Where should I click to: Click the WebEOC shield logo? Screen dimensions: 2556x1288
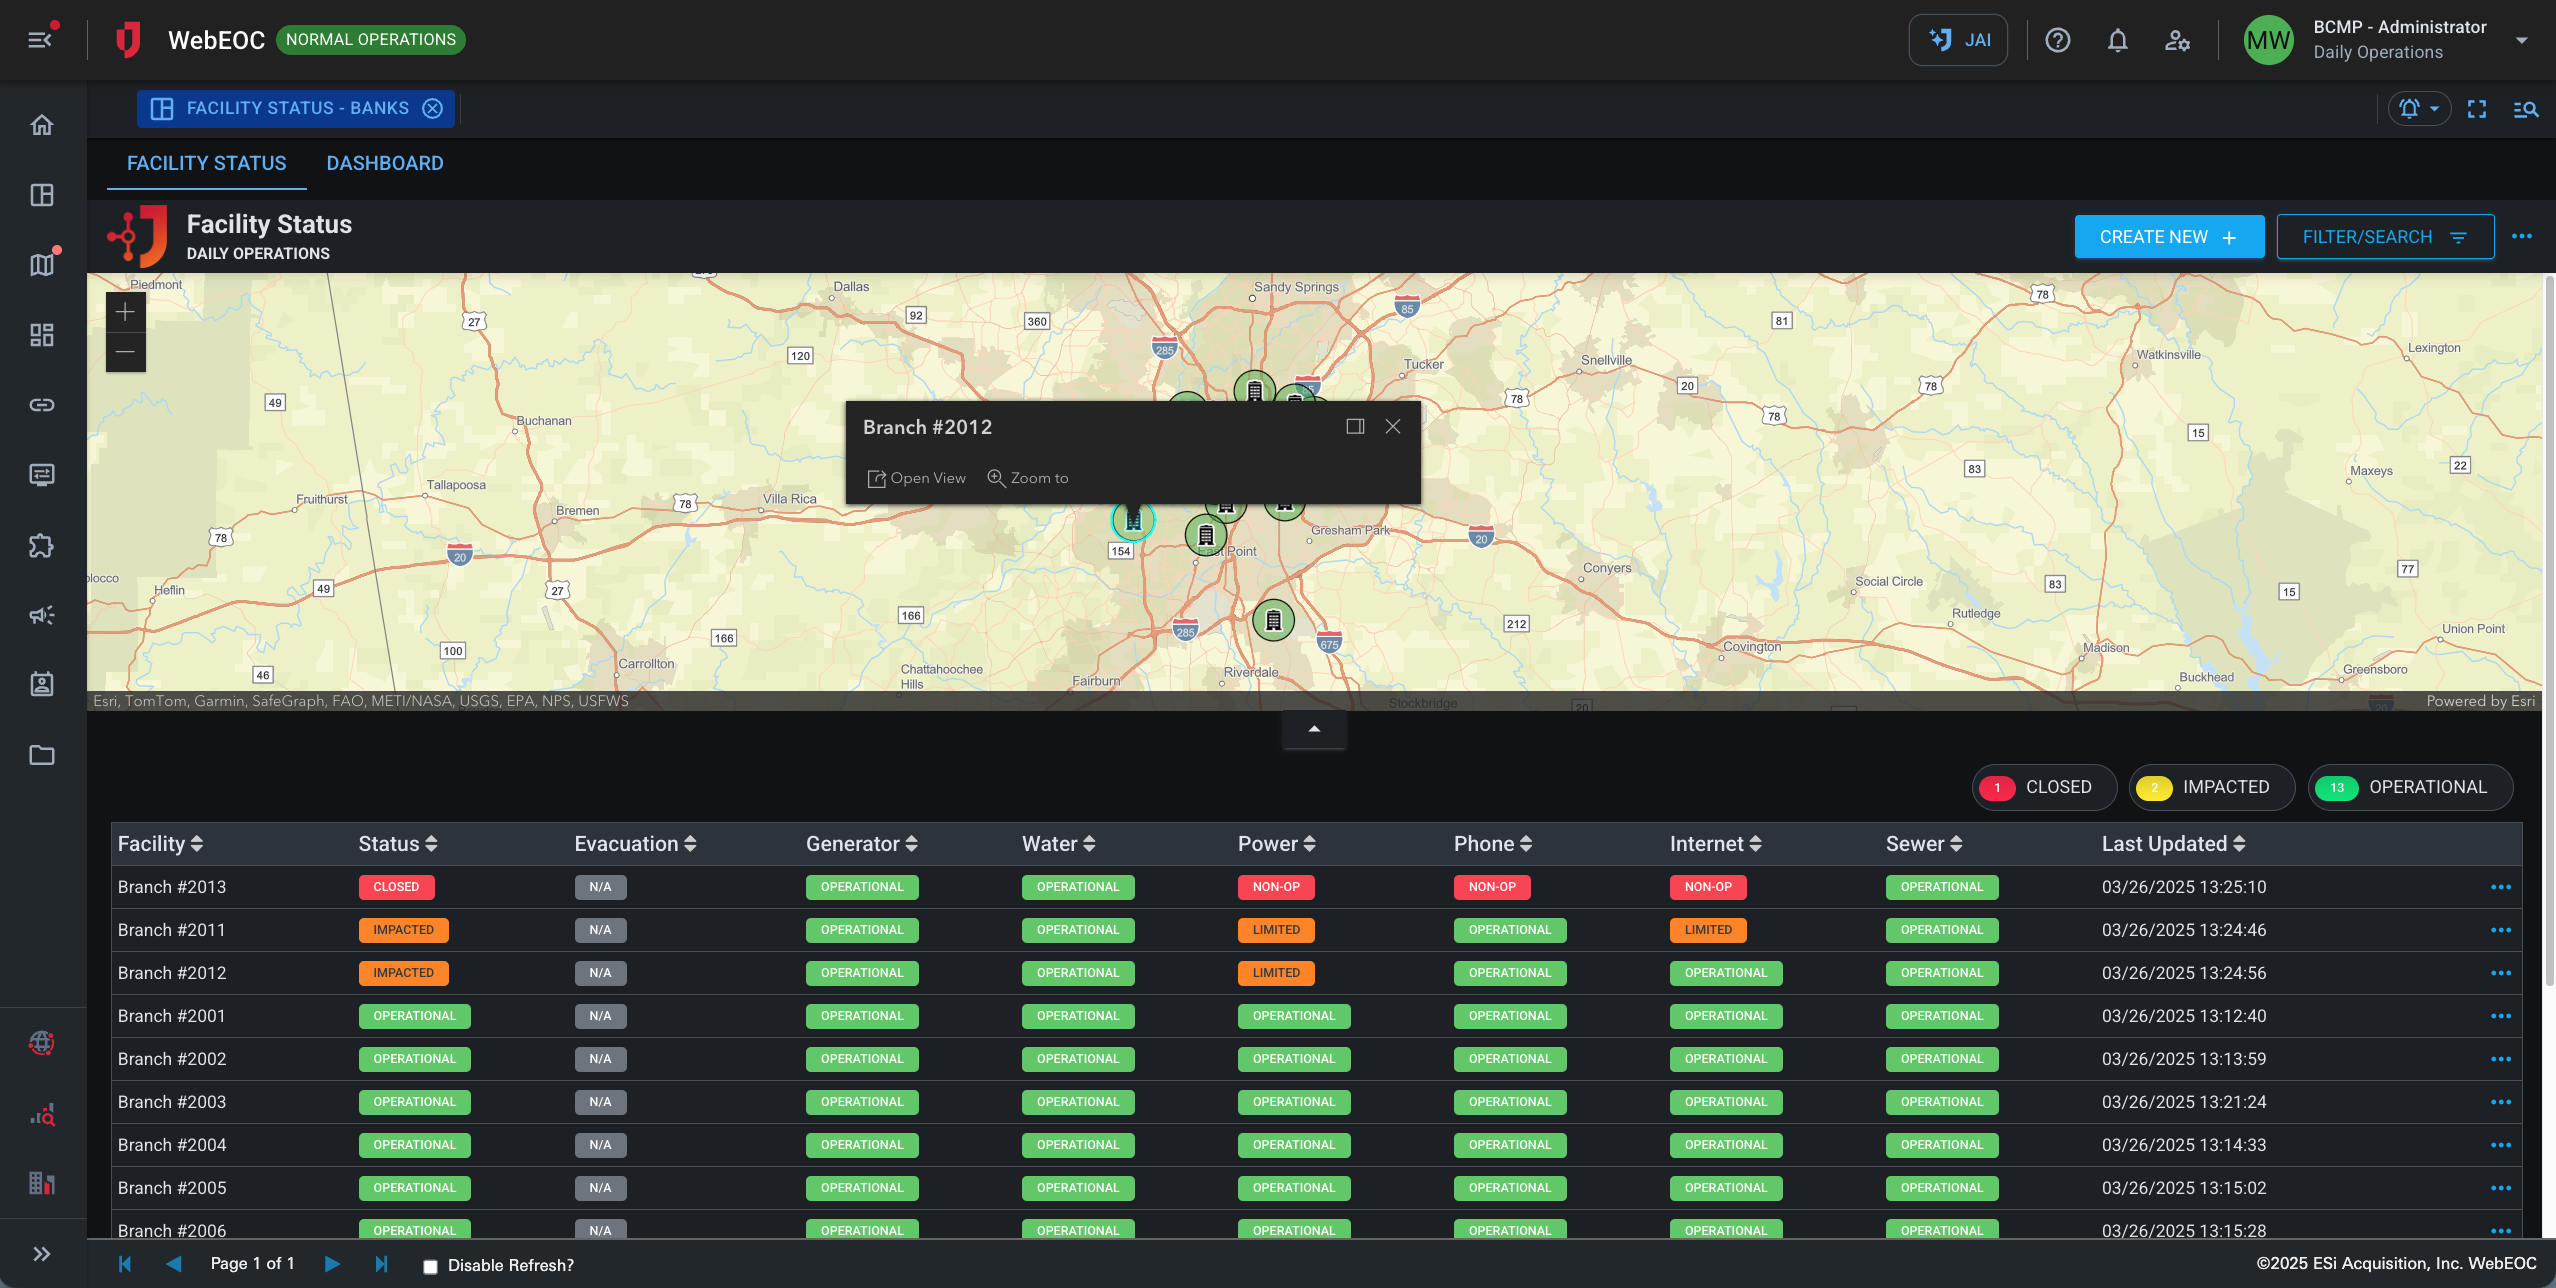coord(127,40)
